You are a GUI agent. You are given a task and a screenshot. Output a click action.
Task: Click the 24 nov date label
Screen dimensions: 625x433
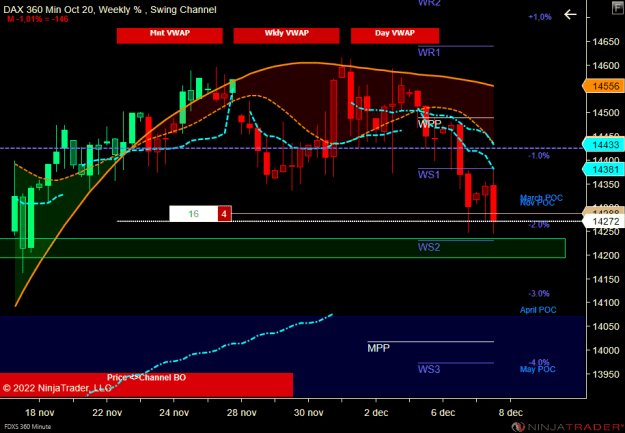tap(174, 413)
